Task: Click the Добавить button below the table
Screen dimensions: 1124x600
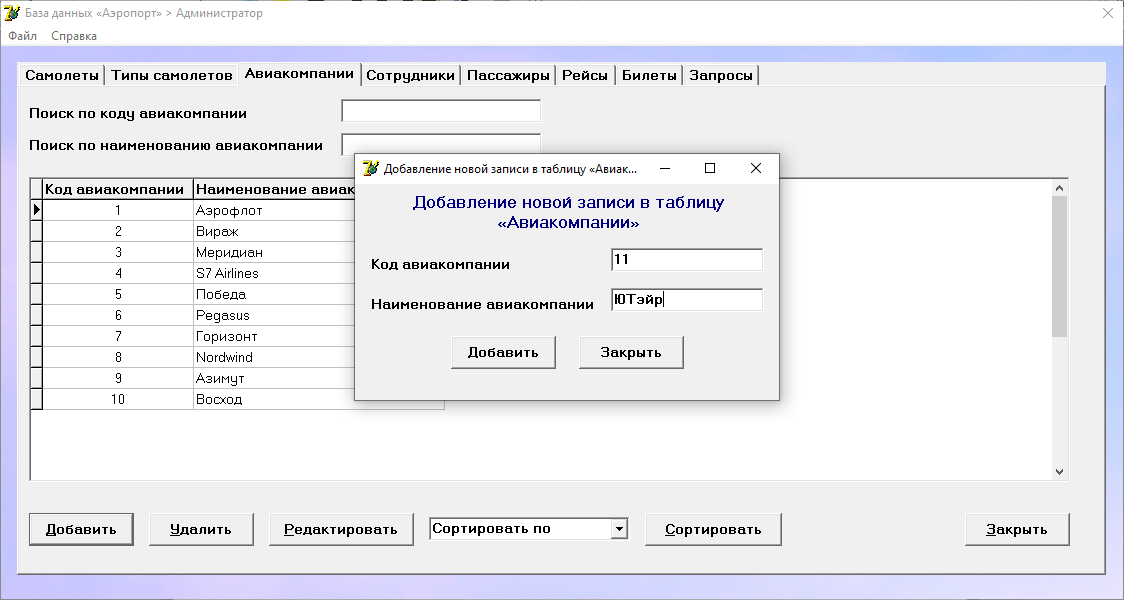Action: pyautogui.click(x=81, y=530)
